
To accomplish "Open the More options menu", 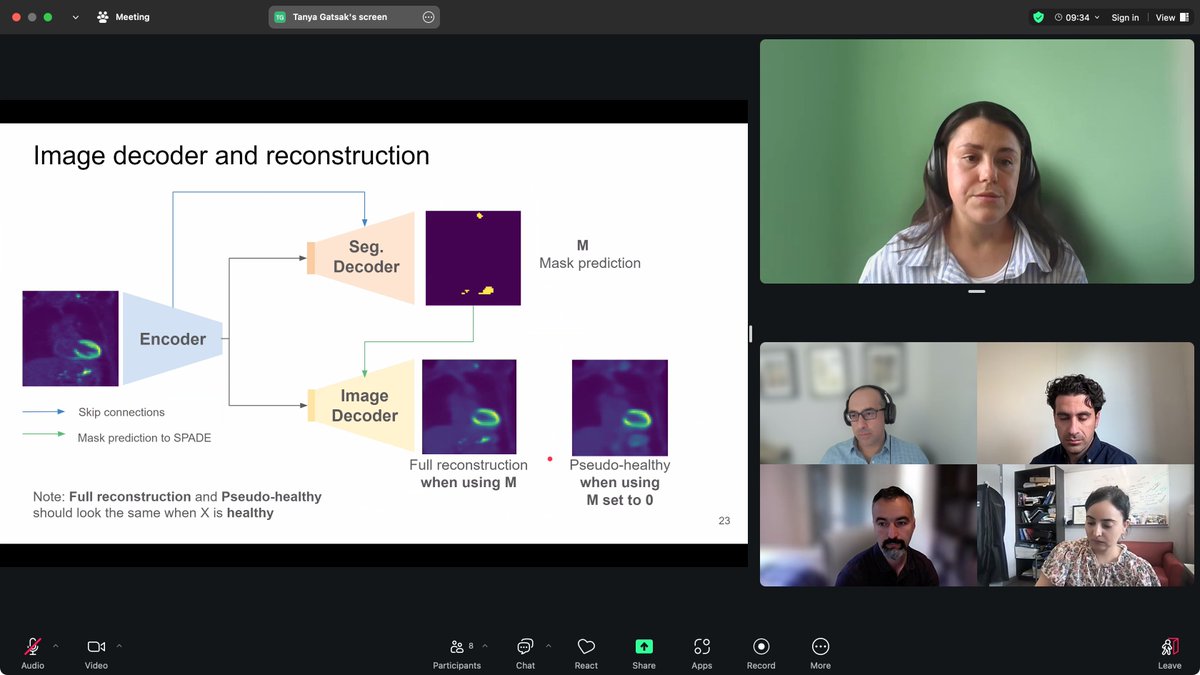I will tap(820, 653).
